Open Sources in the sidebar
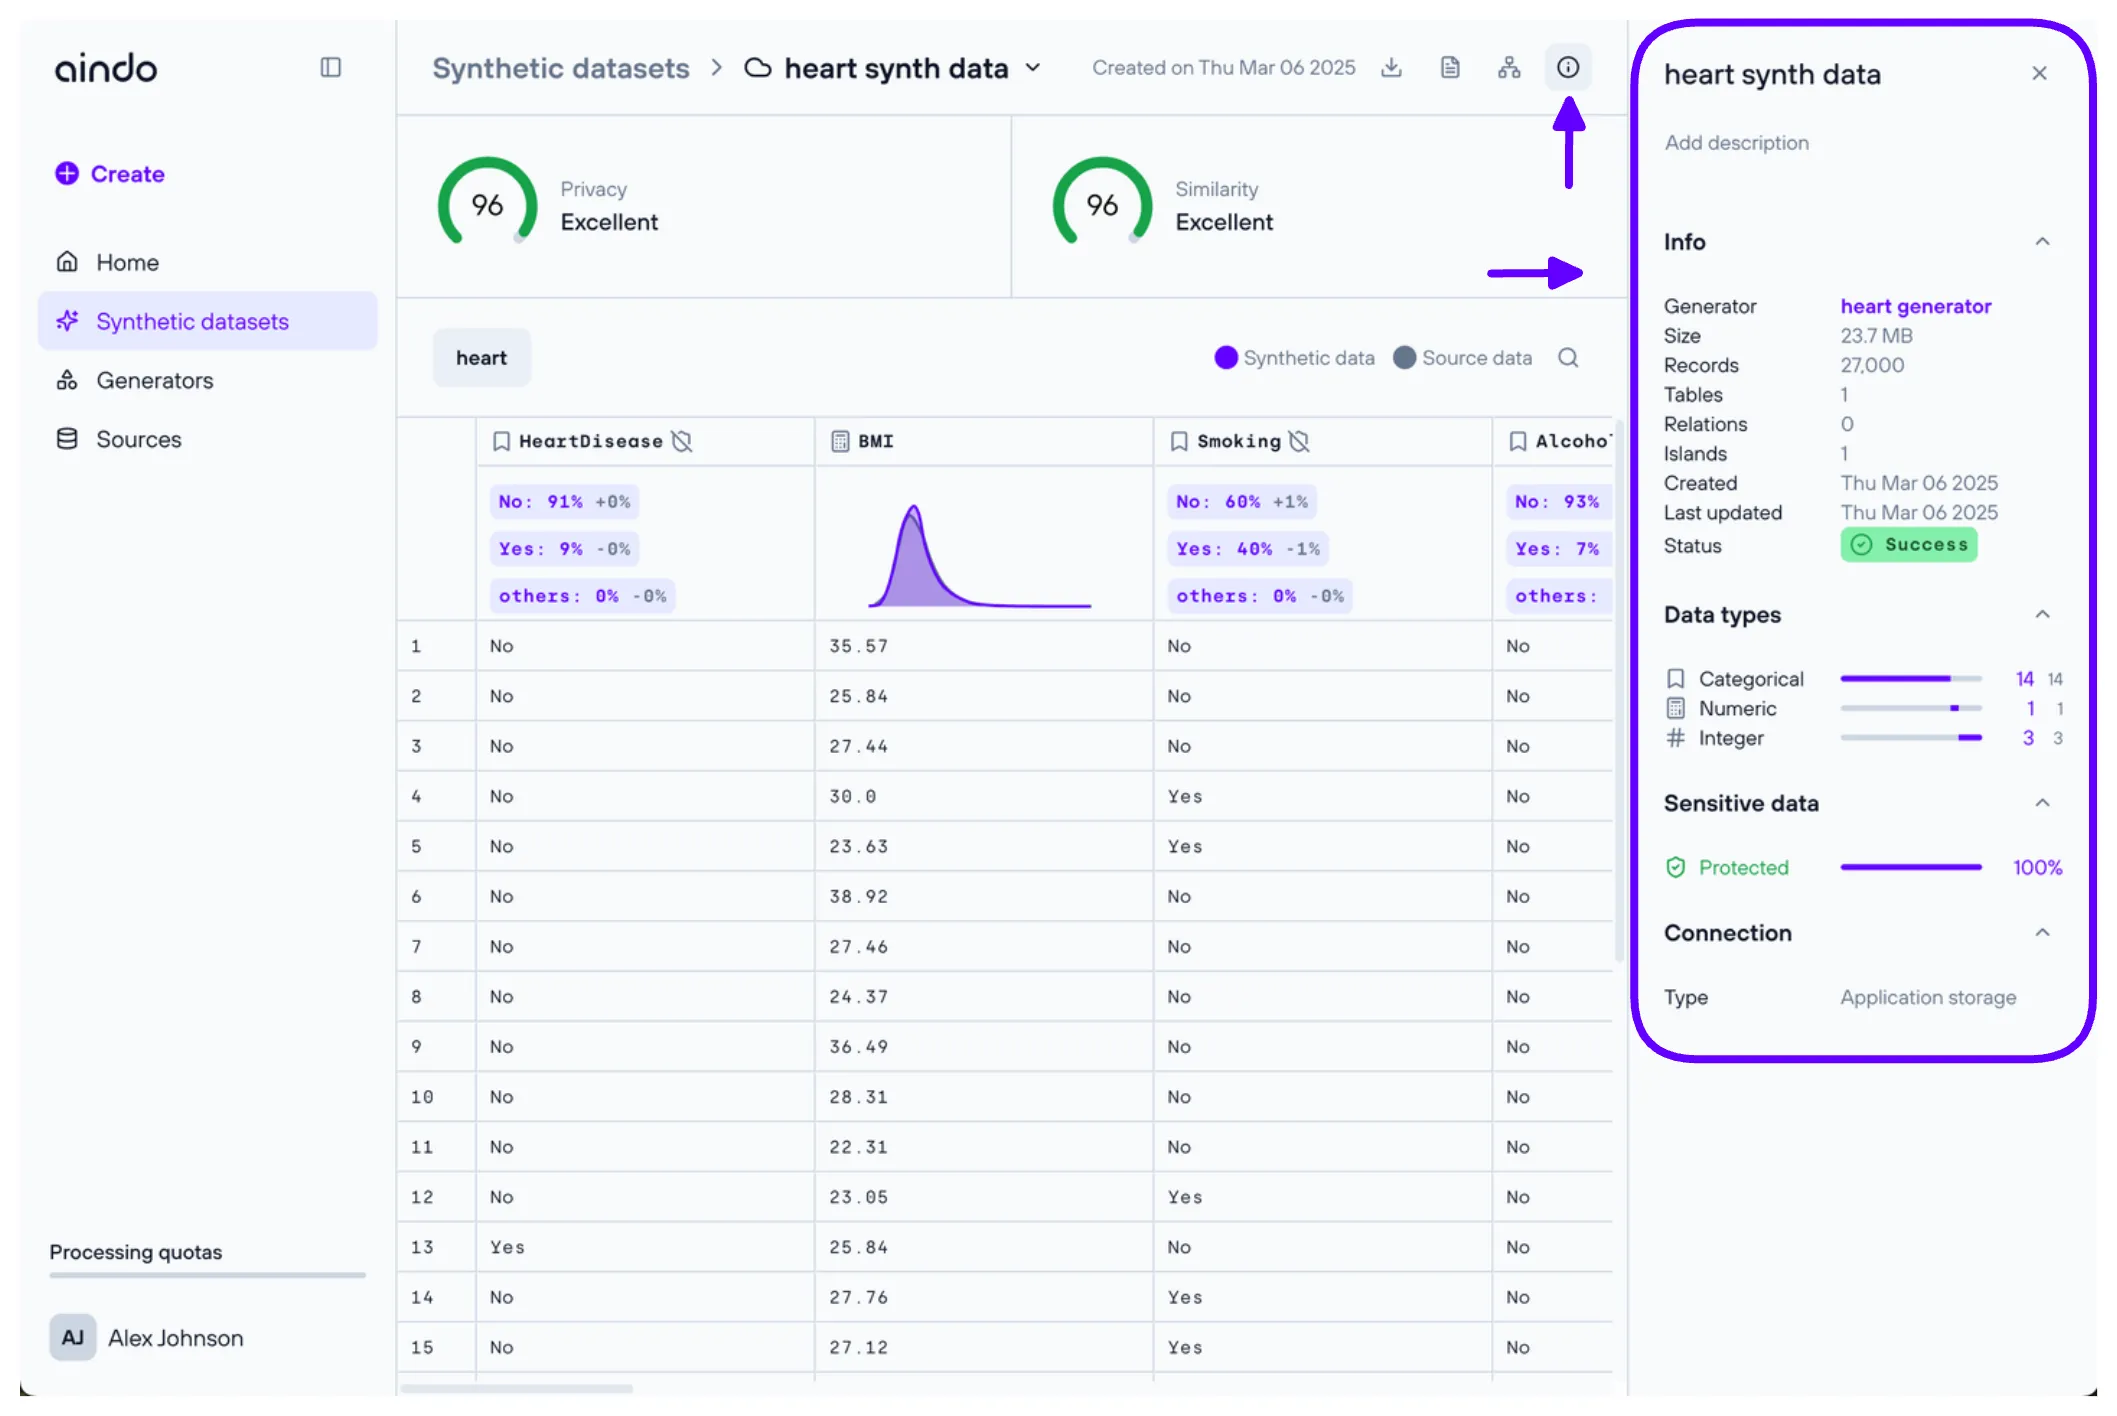2117x1416 pixels. (138, 440)
